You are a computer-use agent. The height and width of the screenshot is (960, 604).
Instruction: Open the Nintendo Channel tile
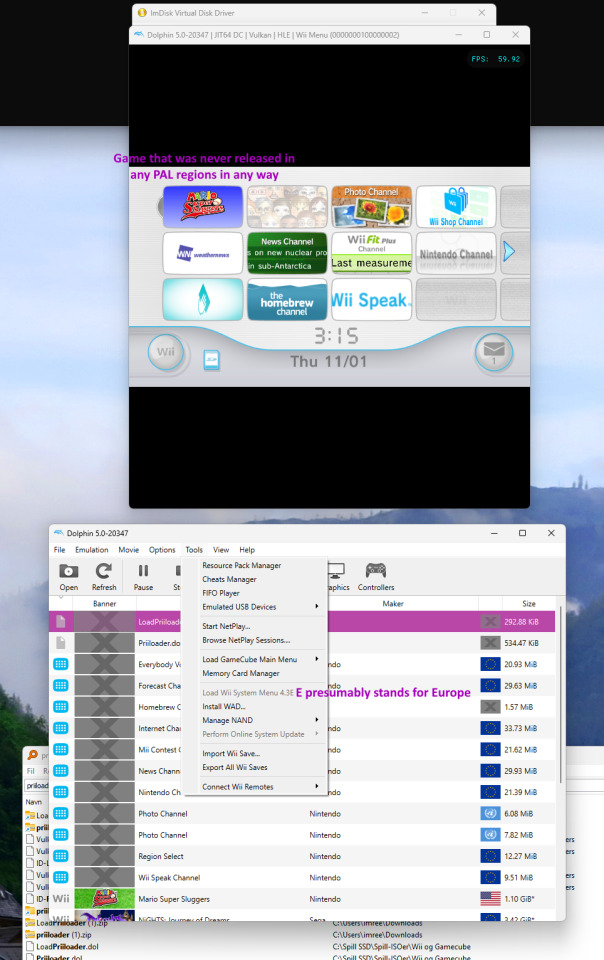click(x=456, y=253)
